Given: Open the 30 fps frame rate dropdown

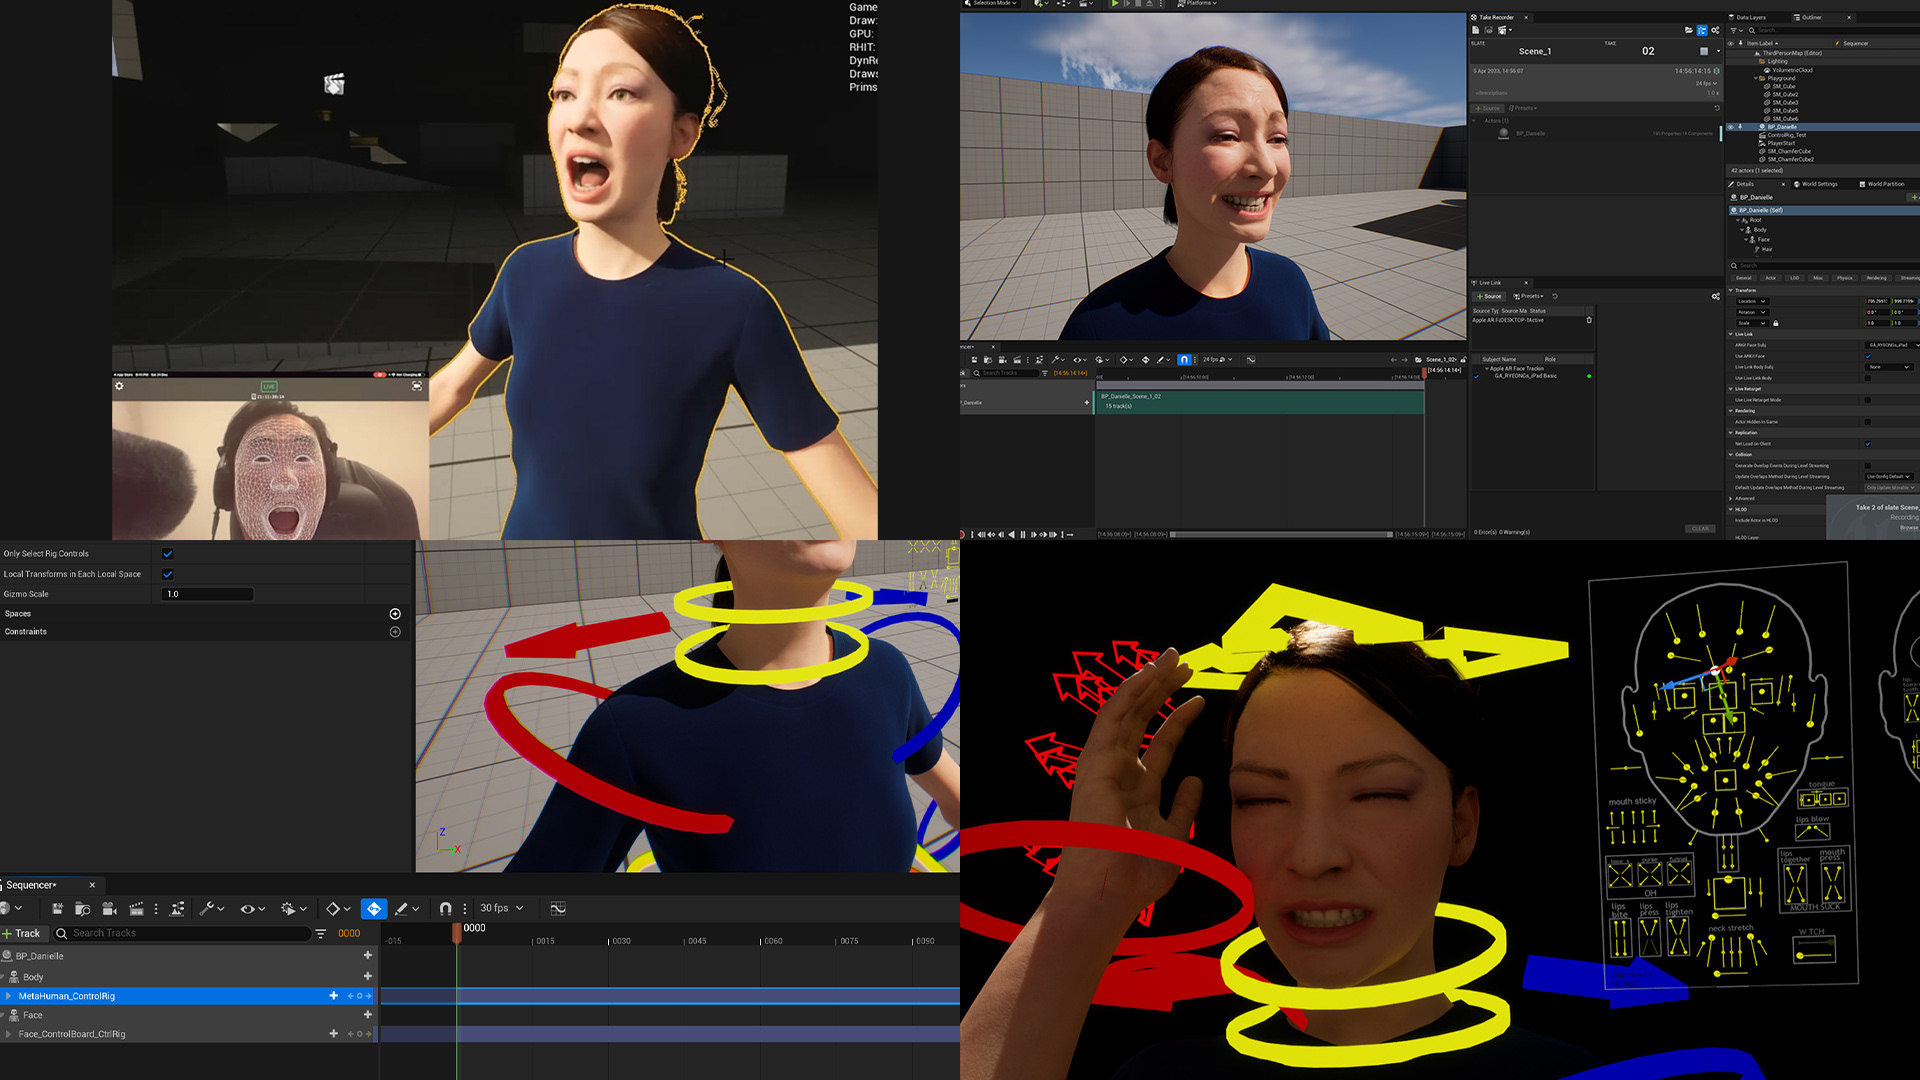Looking at the screenshot, I should pos(501,908).
